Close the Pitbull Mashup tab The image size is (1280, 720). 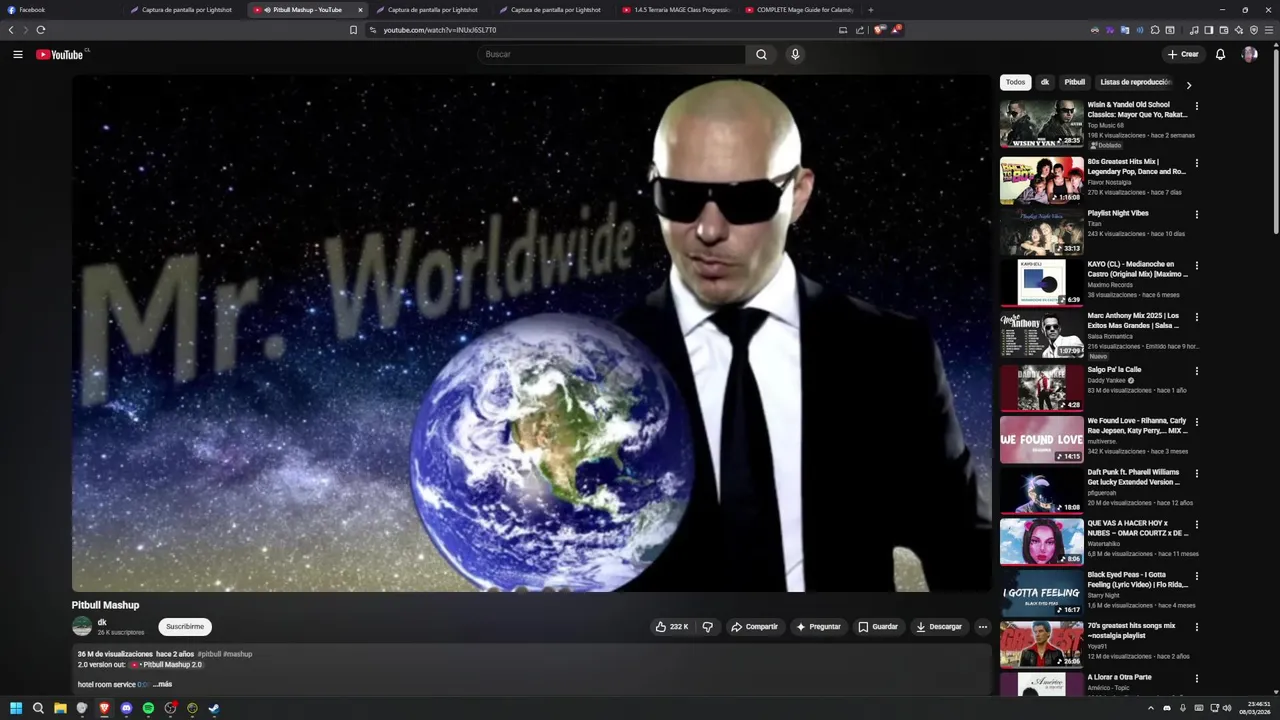click(x=360, y=10)
